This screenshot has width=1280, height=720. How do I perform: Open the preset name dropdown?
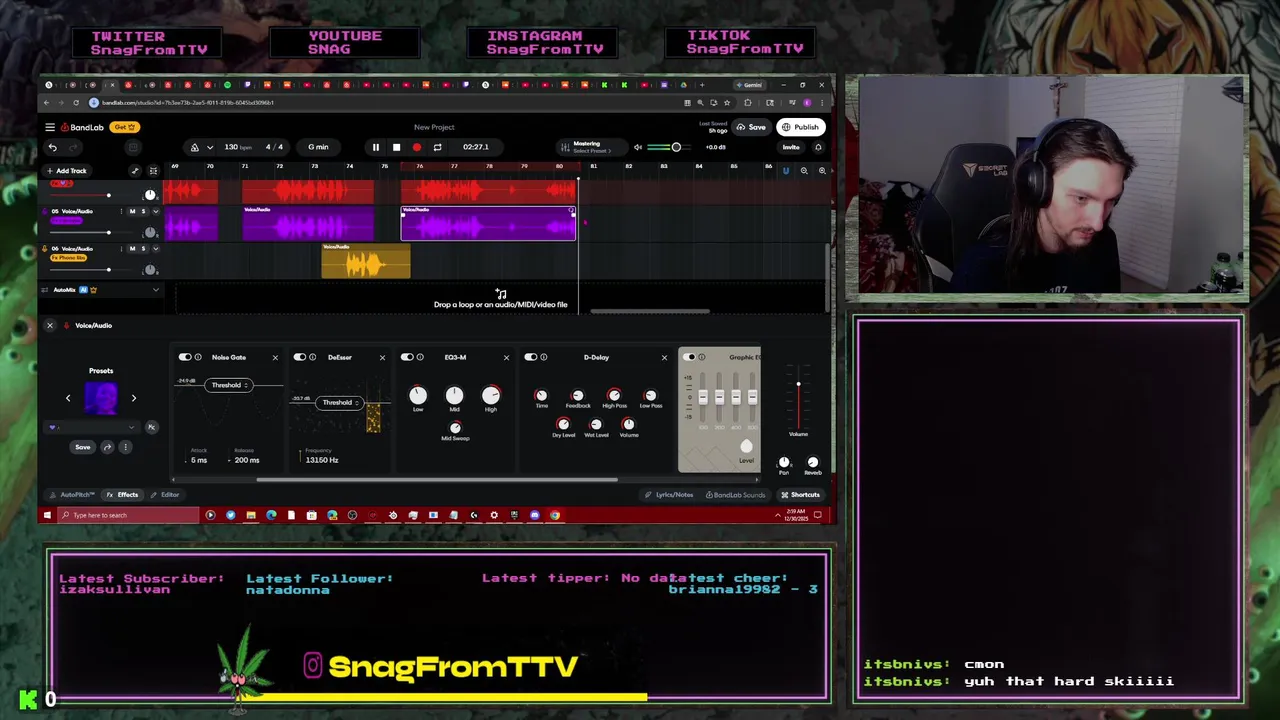(x=93, y=427)
